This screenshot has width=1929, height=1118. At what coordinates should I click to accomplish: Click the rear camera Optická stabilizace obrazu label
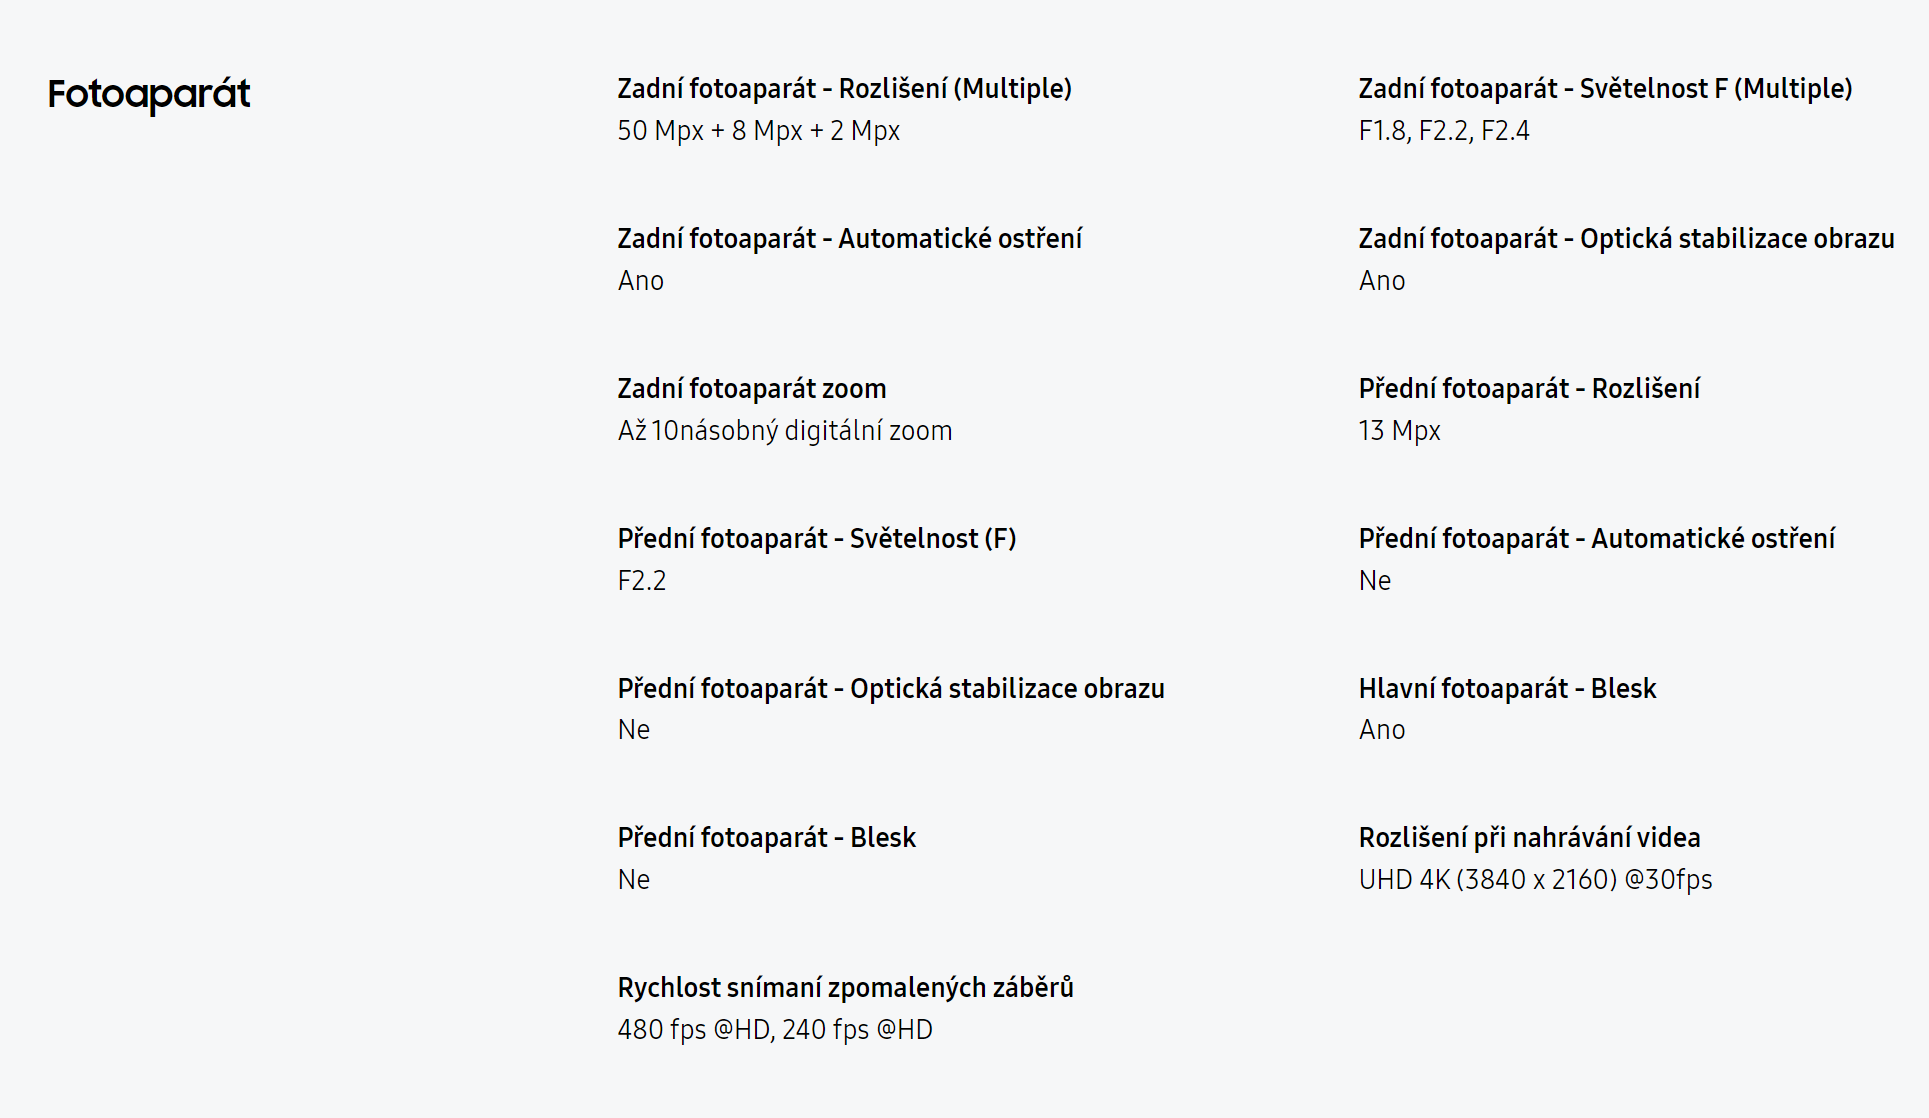coord(1626,239)
